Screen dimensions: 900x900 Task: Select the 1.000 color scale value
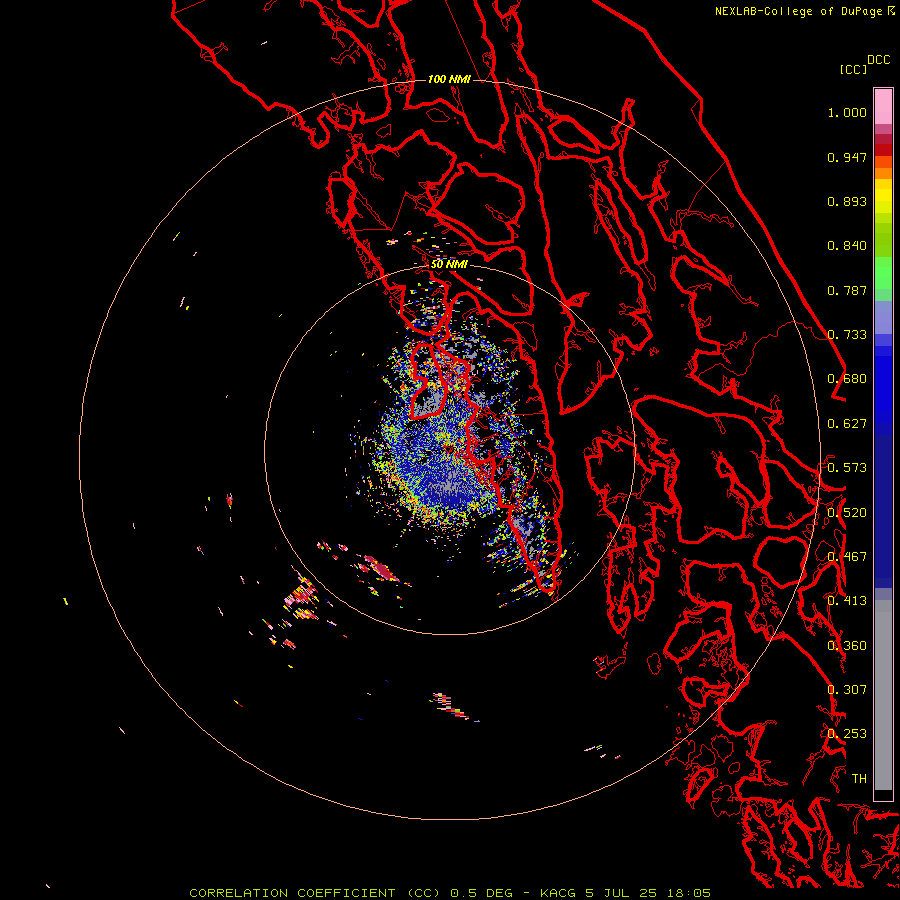pyautogui.click(x=847, y=112)
